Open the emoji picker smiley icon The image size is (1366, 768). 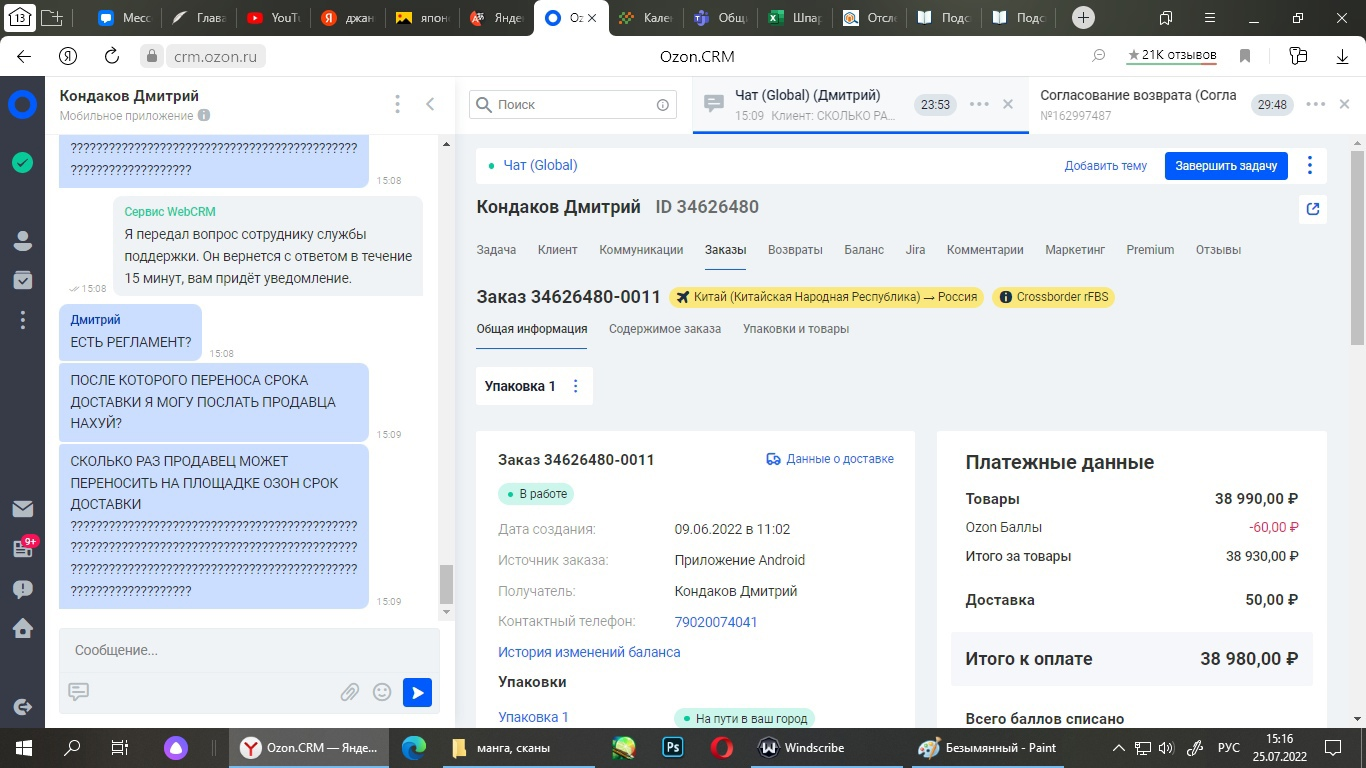tap(381, 691)
